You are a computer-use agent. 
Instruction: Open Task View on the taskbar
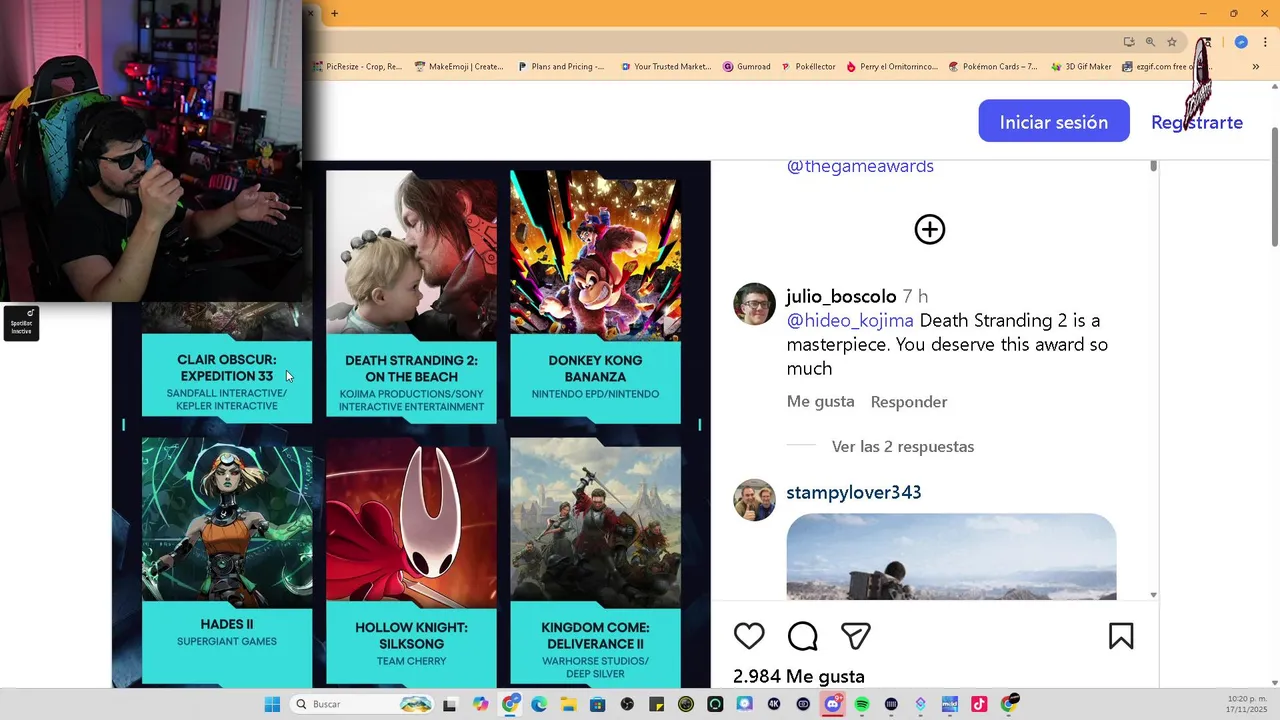(450, 704)
